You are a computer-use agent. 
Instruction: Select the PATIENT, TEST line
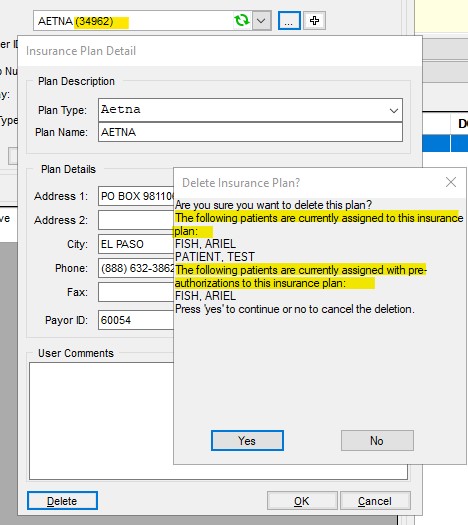tap(215, 257)
